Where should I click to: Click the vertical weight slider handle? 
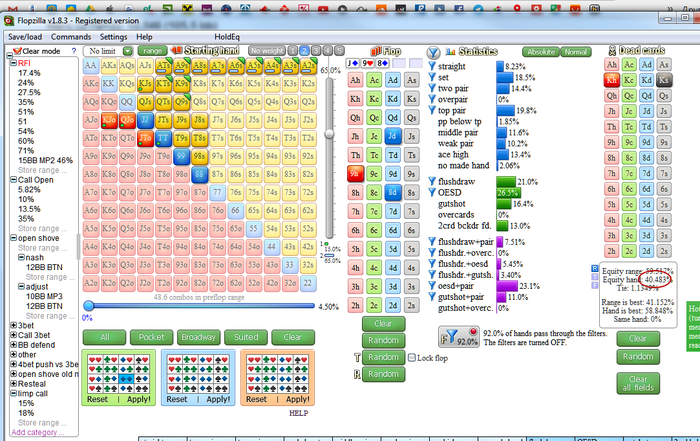pyautogui.click(x=329, y=133)
